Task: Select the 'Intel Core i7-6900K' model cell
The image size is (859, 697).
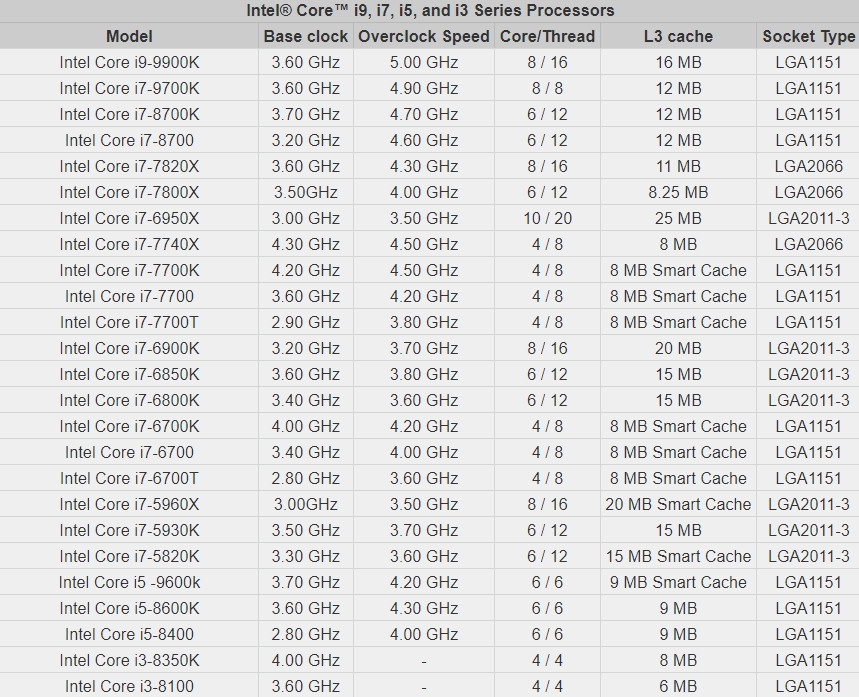Action: click(129, 348)
